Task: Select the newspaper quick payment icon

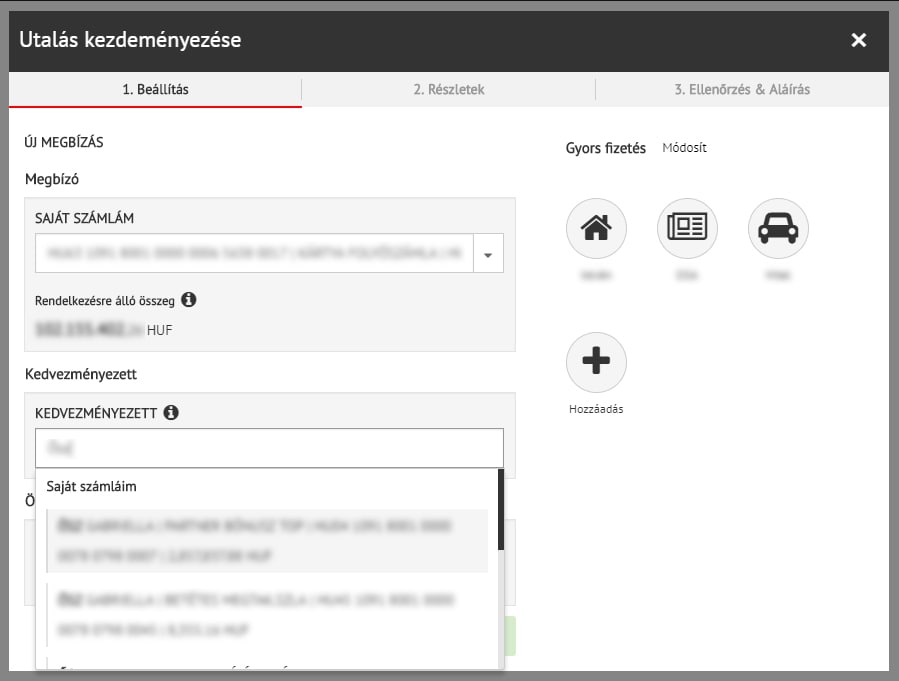Action: click(687, 229)
